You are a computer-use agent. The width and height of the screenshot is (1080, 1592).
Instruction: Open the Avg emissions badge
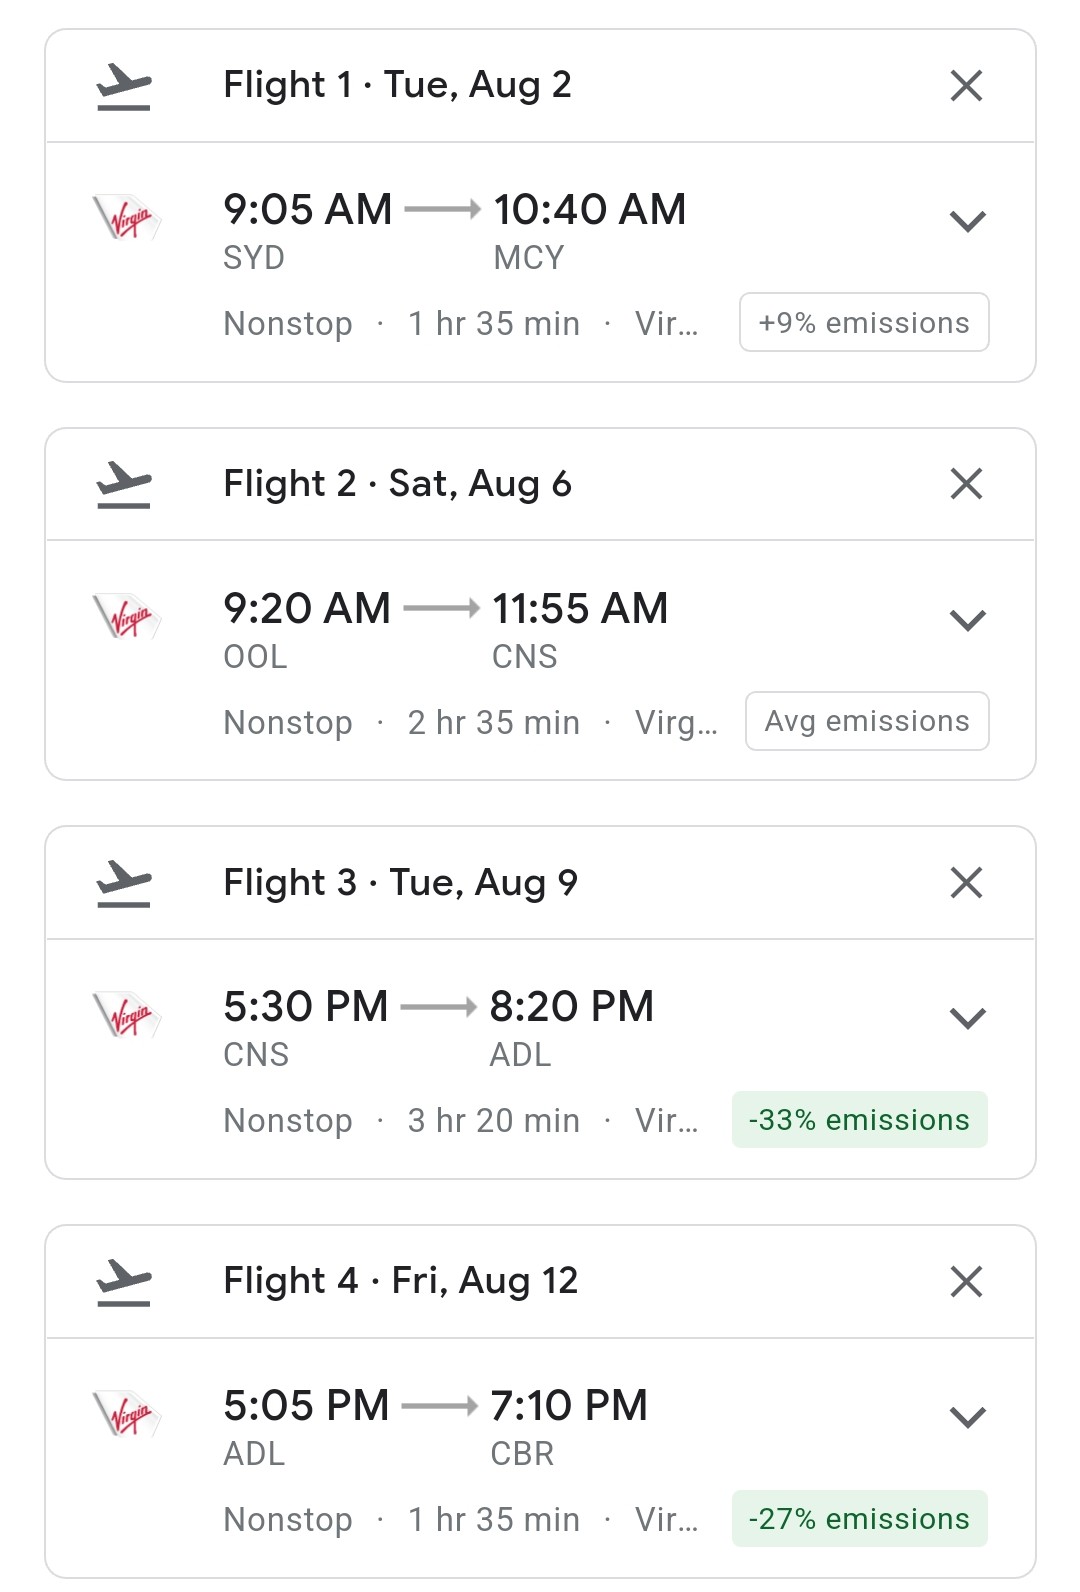(x=867, y=721)
